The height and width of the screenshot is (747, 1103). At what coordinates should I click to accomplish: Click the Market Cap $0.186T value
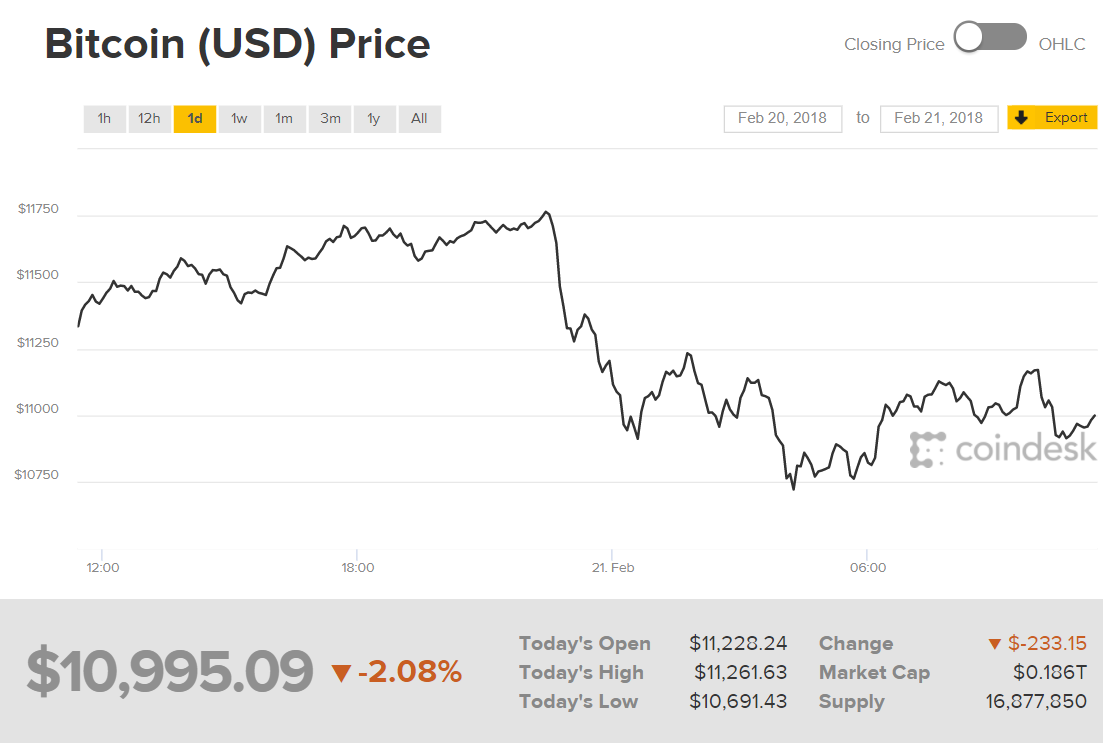point(1050,672)
